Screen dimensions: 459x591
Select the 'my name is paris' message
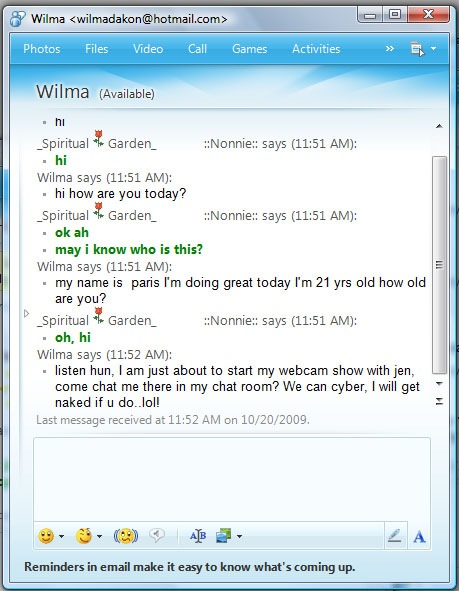click(x=240, y=291)
